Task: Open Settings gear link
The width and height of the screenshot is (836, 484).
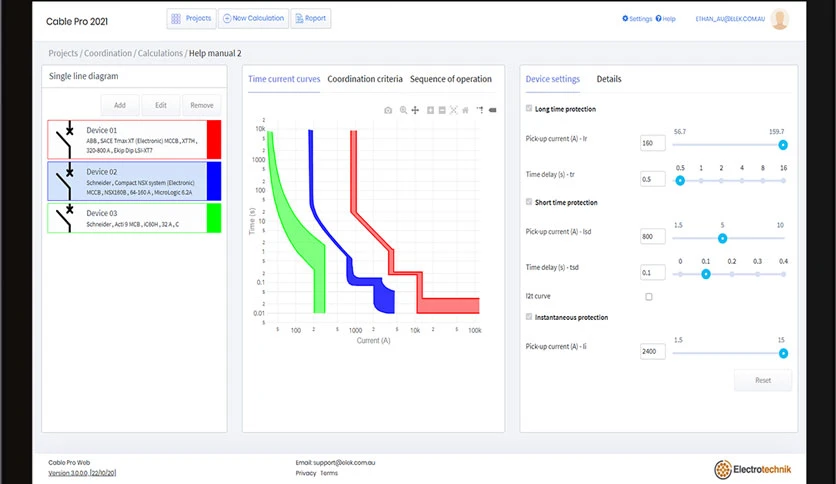Action: 637,19
